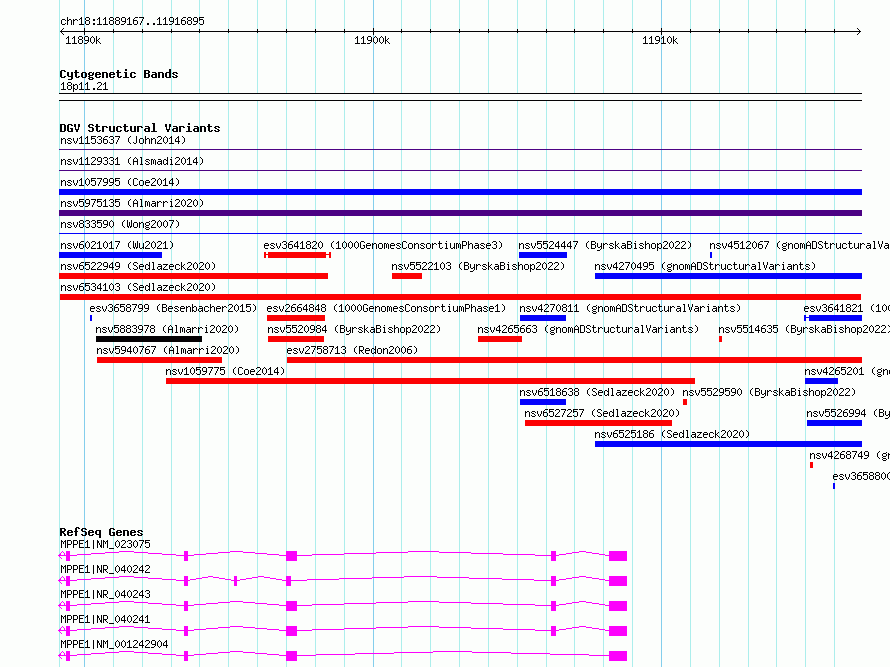Click the blue nsv6021017 variant bar
This screenshot has width=890, height=667.
pos(110,255)
